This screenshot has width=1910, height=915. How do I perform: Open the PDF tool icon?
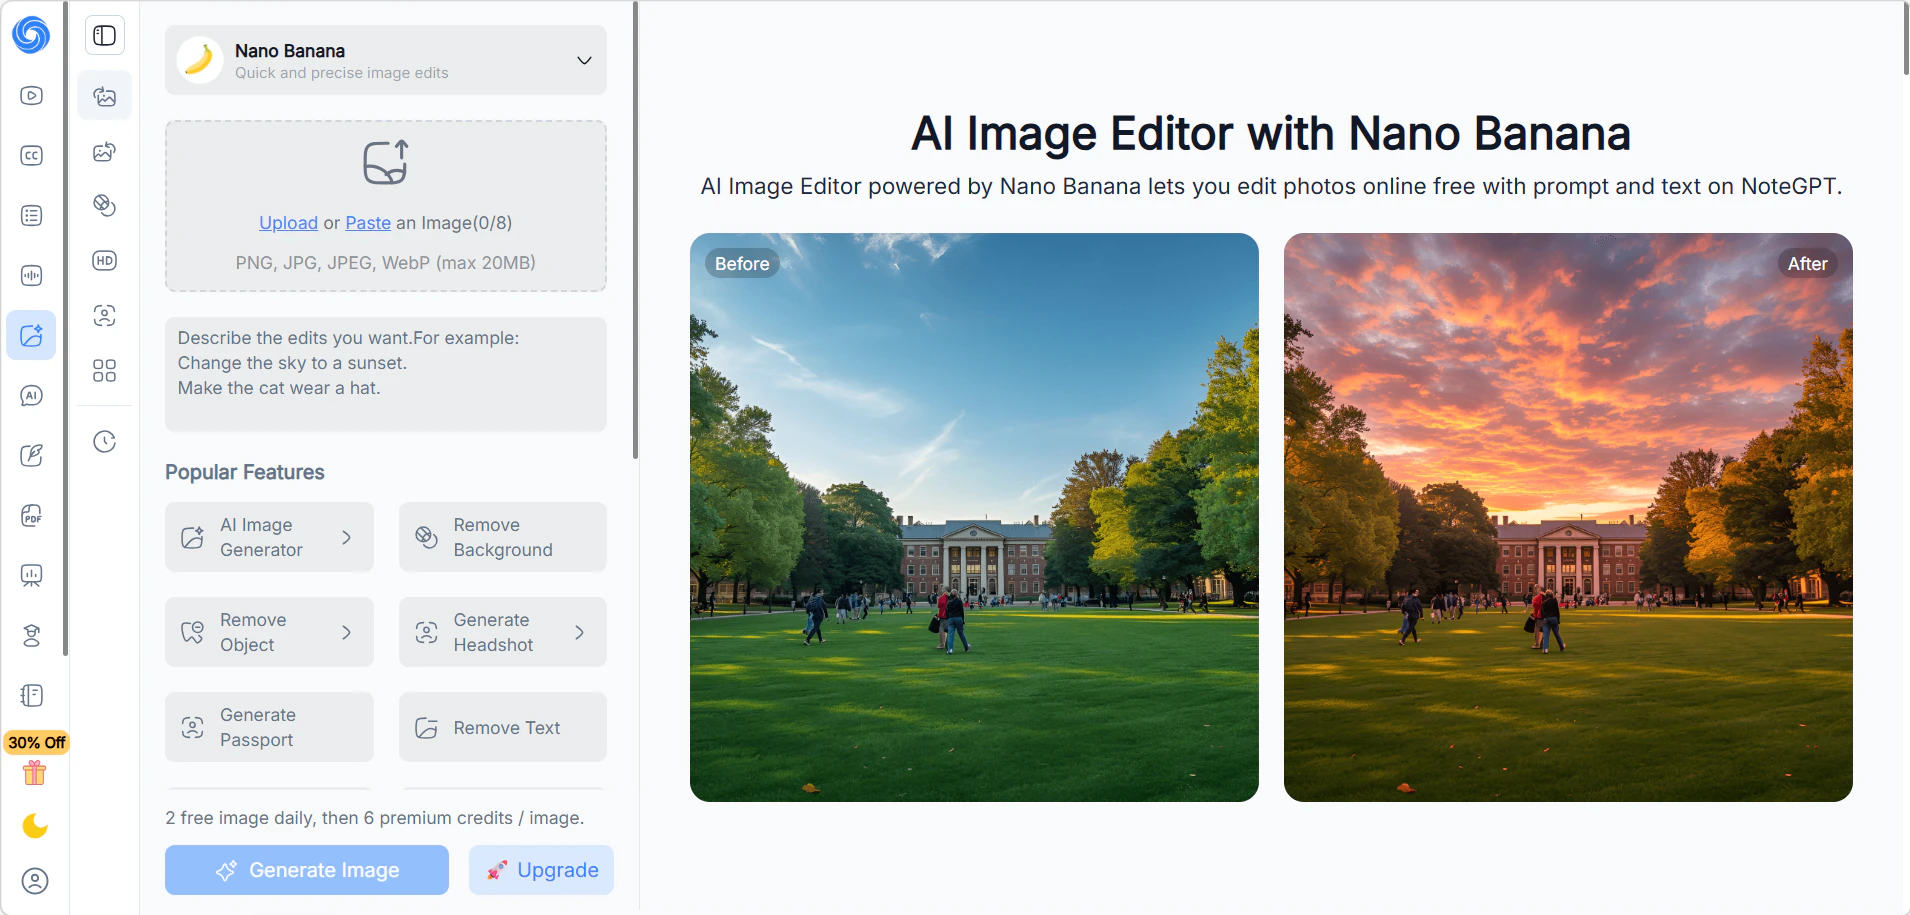[32, 516]
